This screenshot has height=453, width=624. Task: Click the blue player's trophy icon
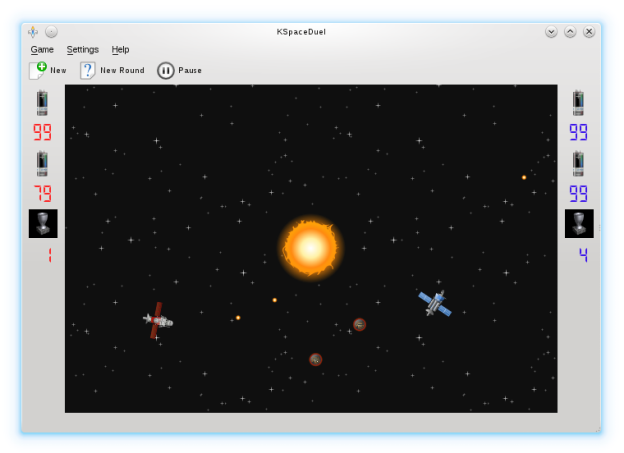(579, 224)
